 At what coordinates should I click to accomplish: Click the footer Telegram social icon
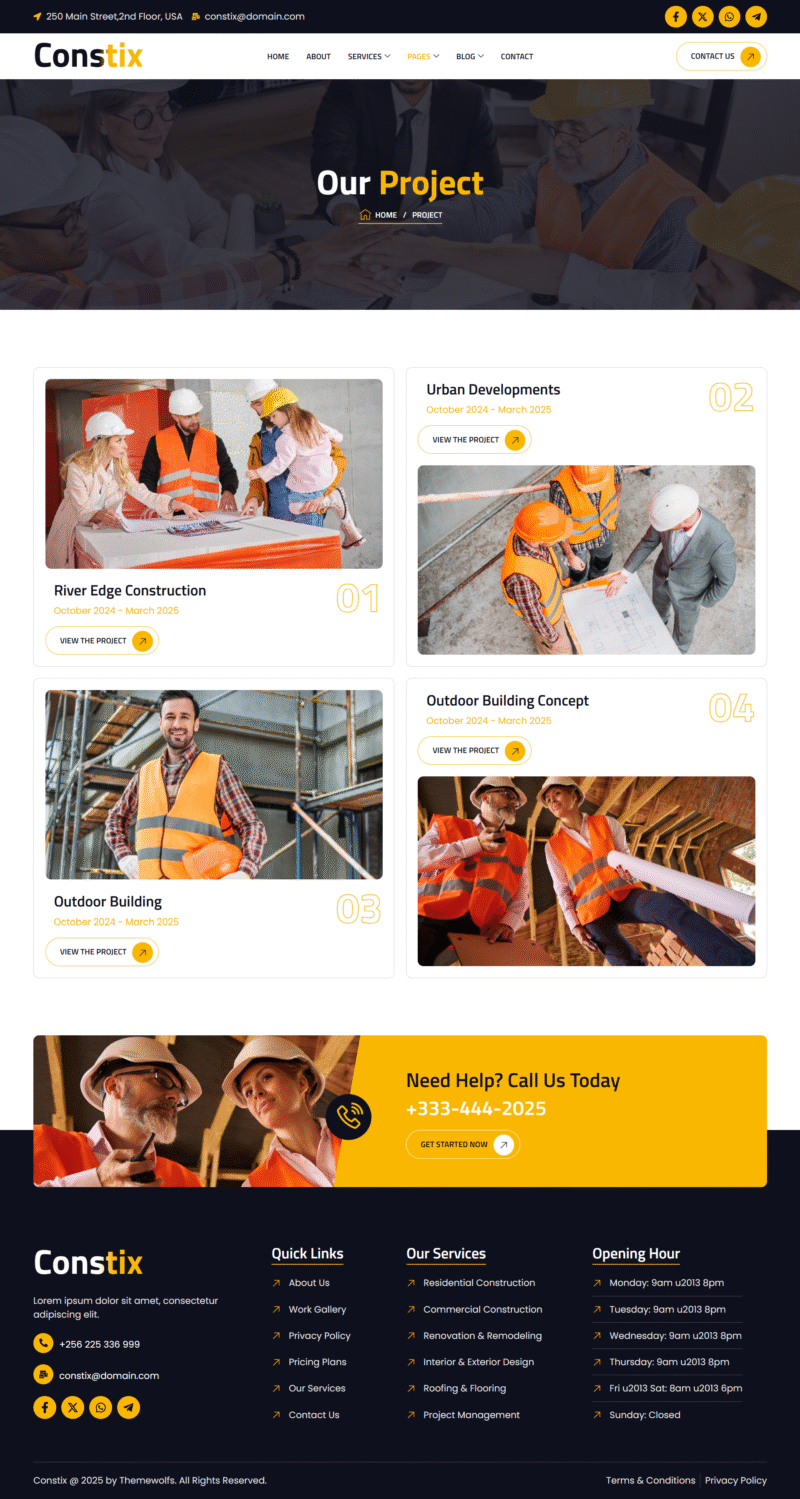tap(128, 1407)
